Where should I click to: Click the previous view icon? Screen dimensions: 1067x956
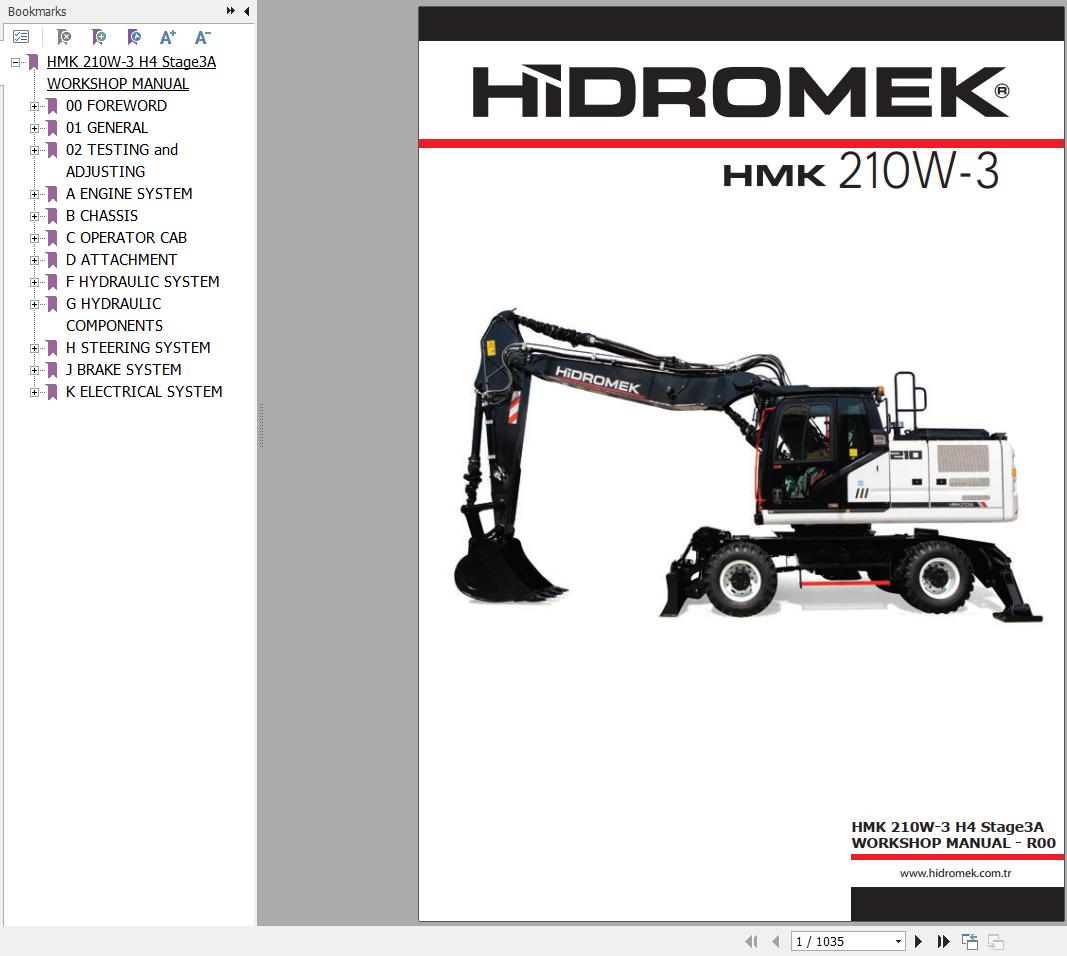tap(969, 941)
